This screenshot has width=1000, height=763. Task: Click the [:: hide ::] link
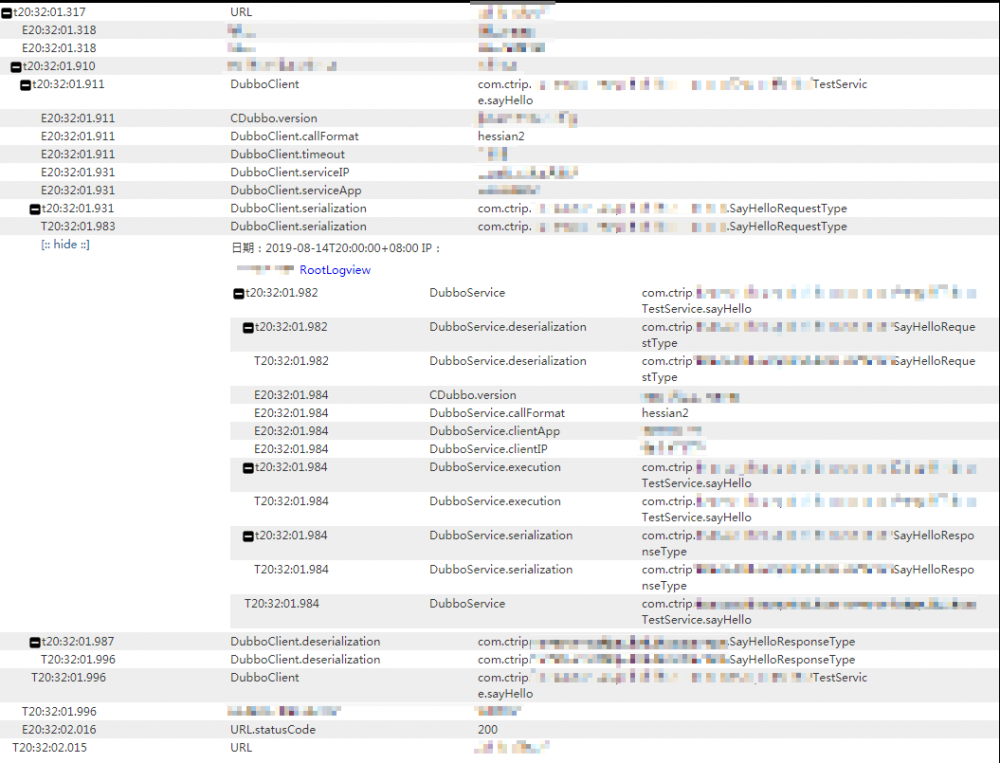(x=65, y=244)
